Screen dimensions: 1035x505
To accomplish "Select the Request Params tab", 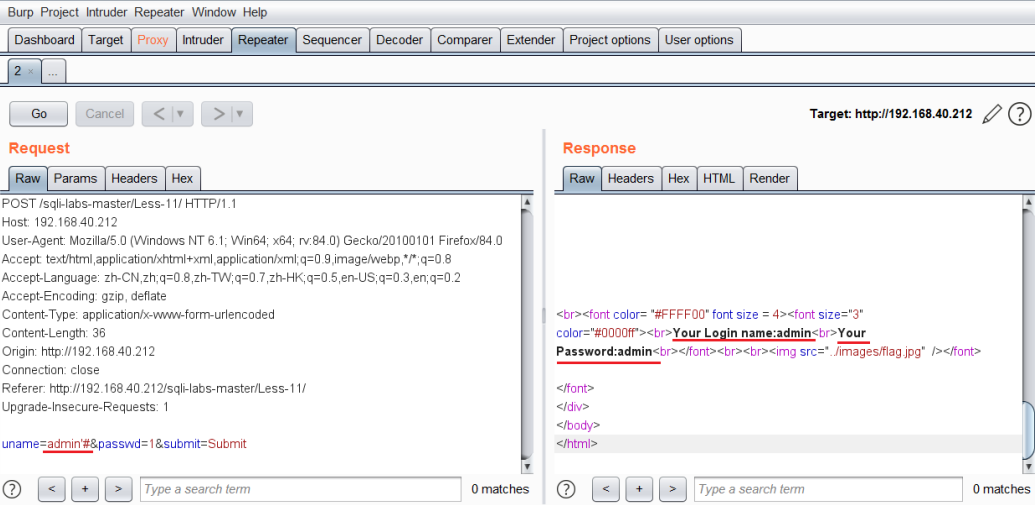I will pos(76,178).
